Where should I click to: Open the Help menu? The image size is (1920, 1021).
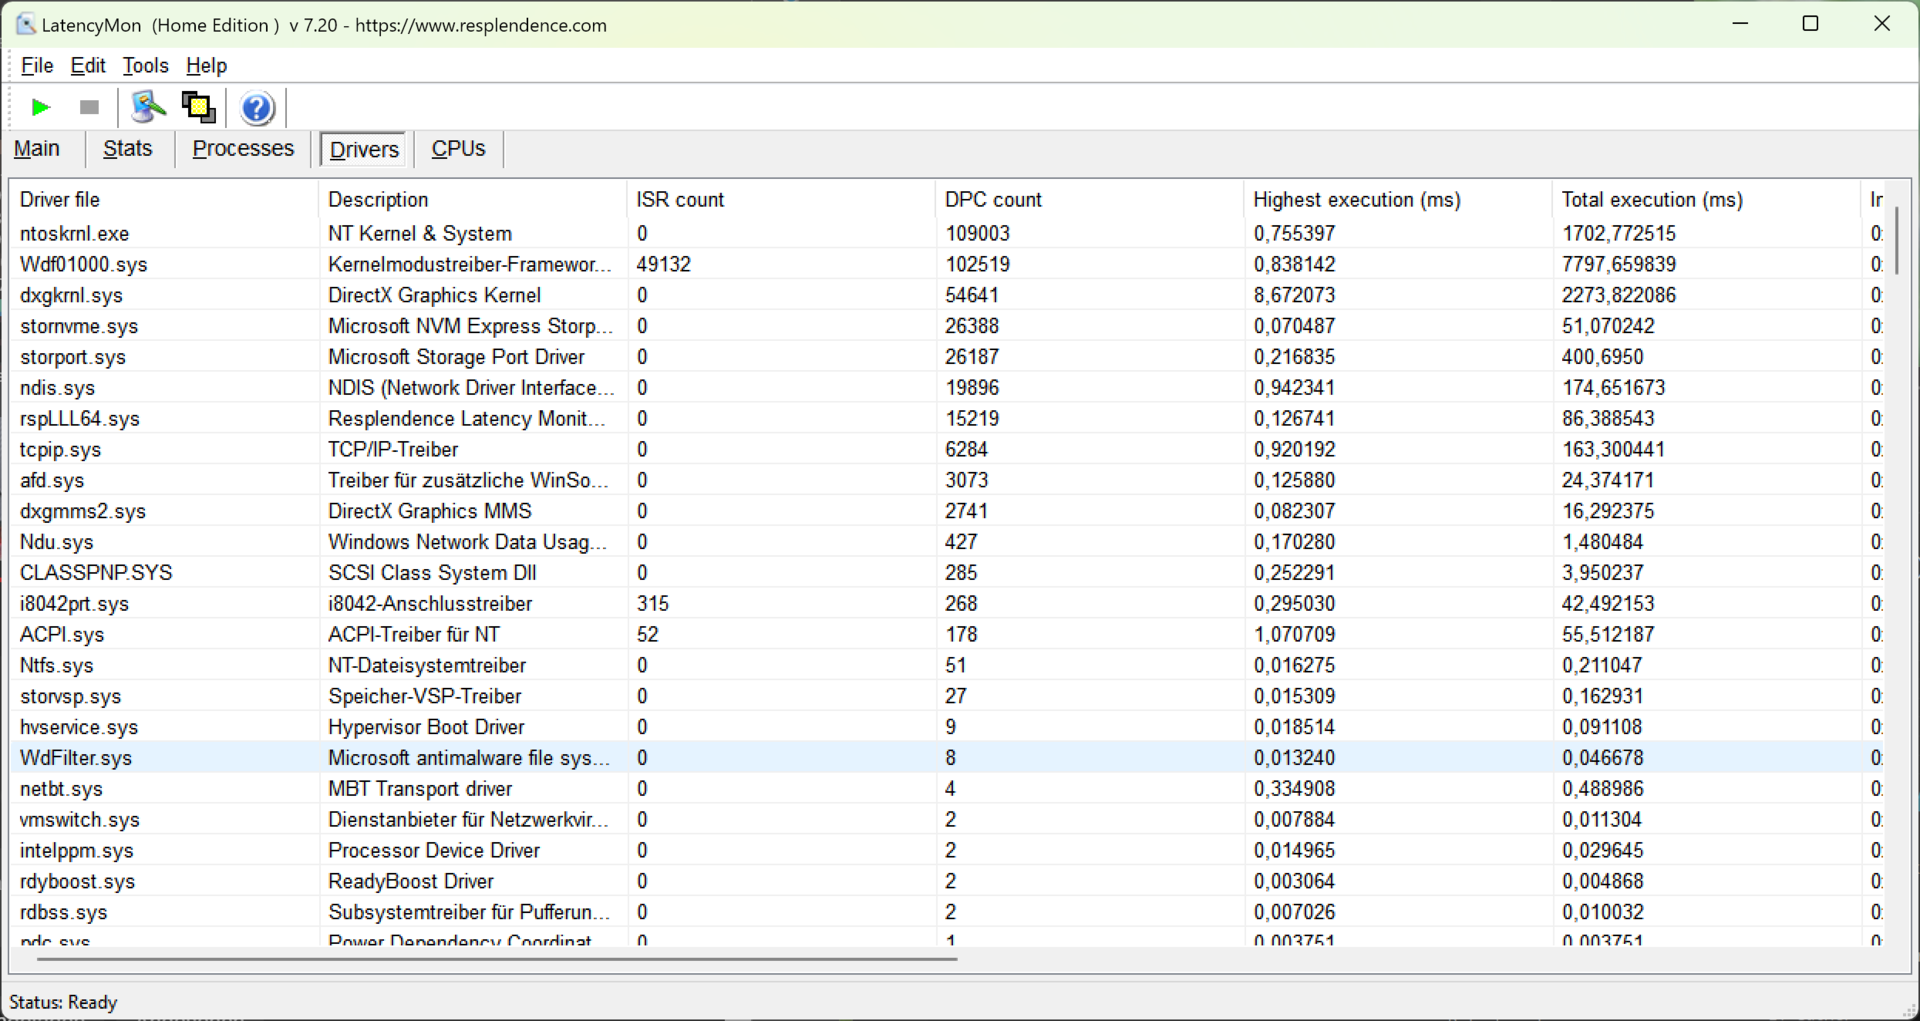[206, 66]
